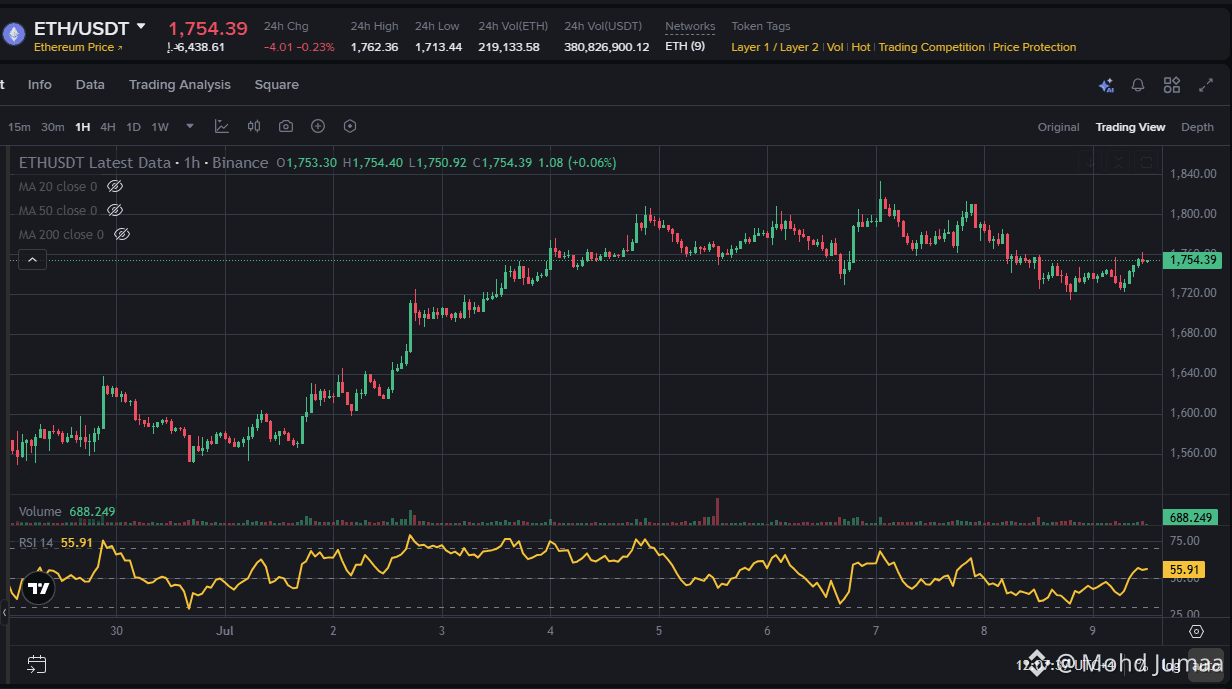Take a chart snapshot with camera icon
Viewport: 1232px width, 689px height.
point(286,126)
